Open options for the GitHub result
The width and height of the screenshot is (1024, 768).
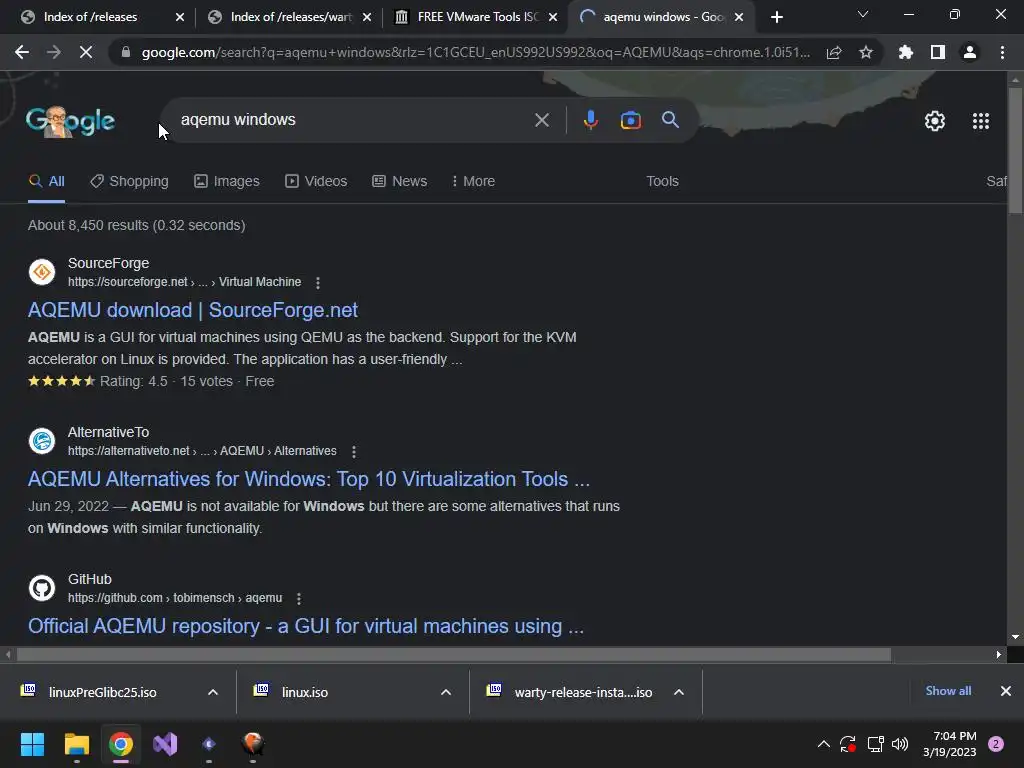299,598
